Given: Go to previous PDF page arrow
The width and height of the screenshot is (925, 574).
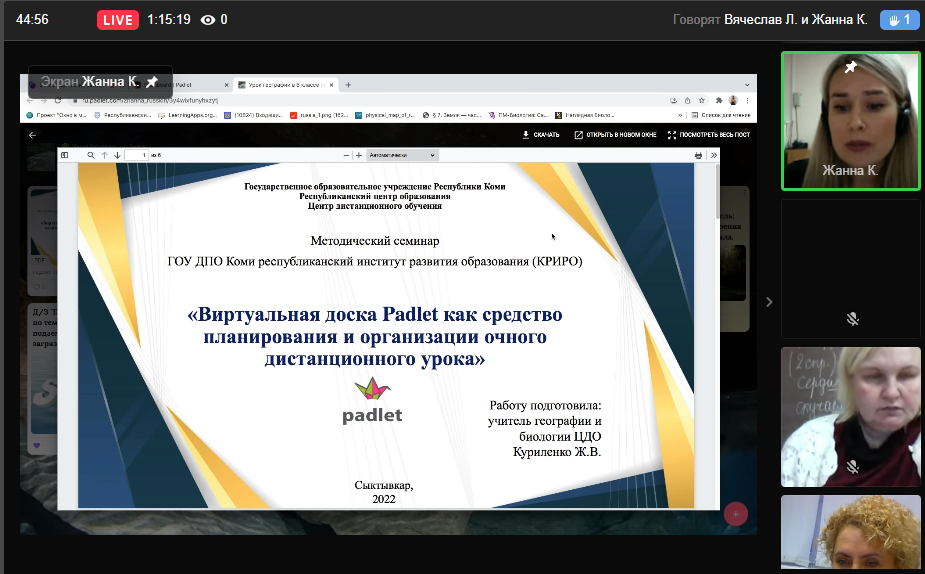Looking at the screenshot, I should [x=104, y=155].
